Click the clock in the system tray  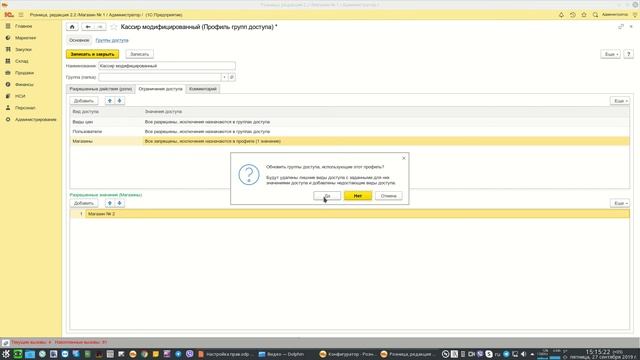[x=604, y=354]
